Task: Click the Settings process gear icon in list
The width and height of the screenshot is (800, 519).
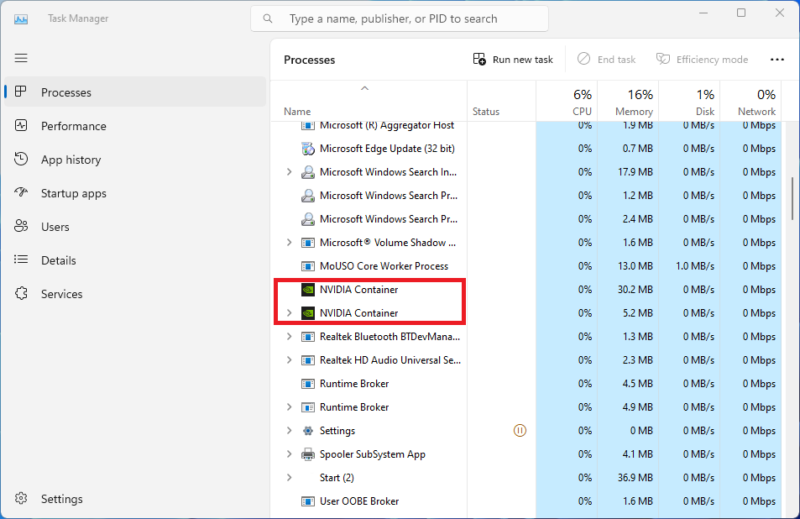Action: click(x=308, y=431)
